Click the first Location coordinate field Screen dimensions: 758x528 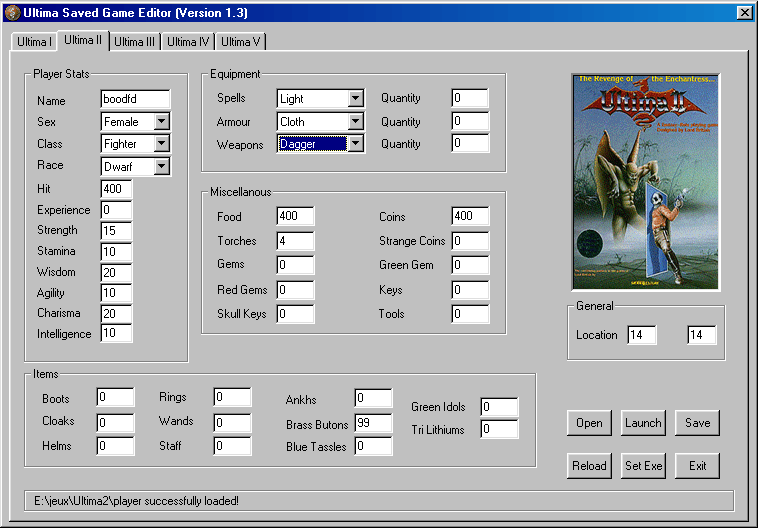click(x=642, y=335)
